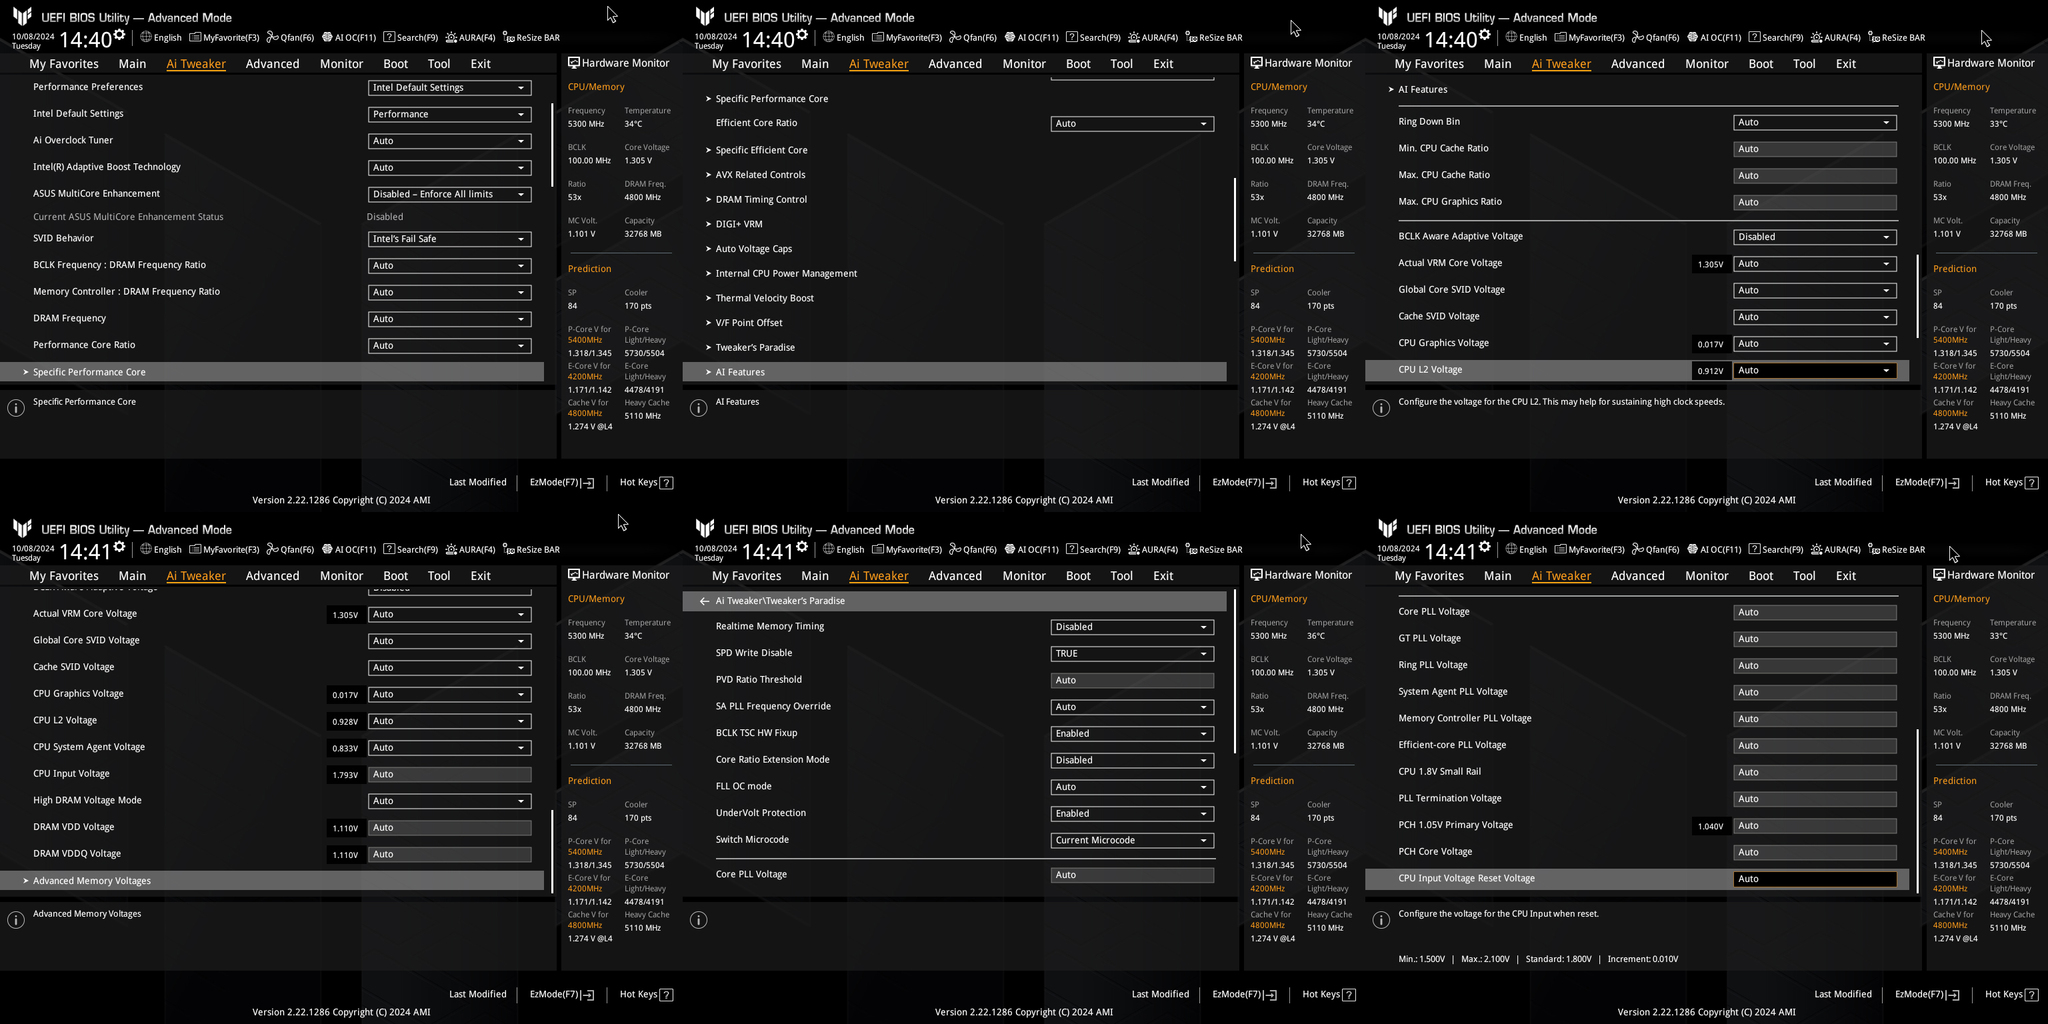This screenshot has width=2048, height=1024.
Task: Click info icon beside AI Features help text
Action: coord(699,408)
